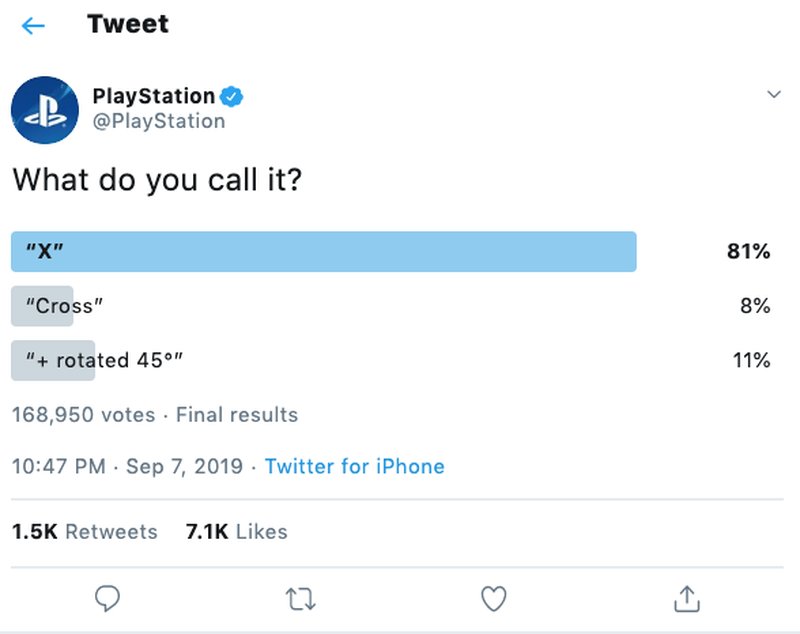Expand more options for this tweet
This screenshot has width=800, height=634.
[775, 93]
